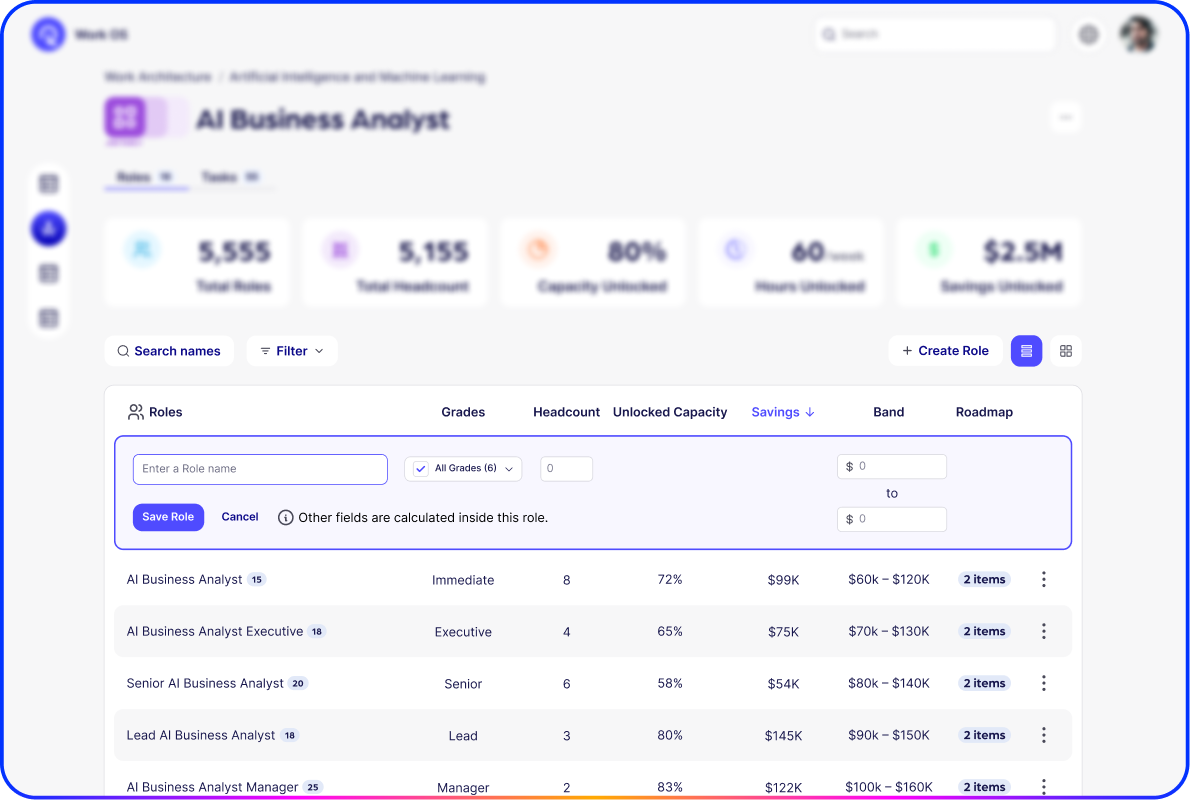Click the Save Role button

(168, 517)
